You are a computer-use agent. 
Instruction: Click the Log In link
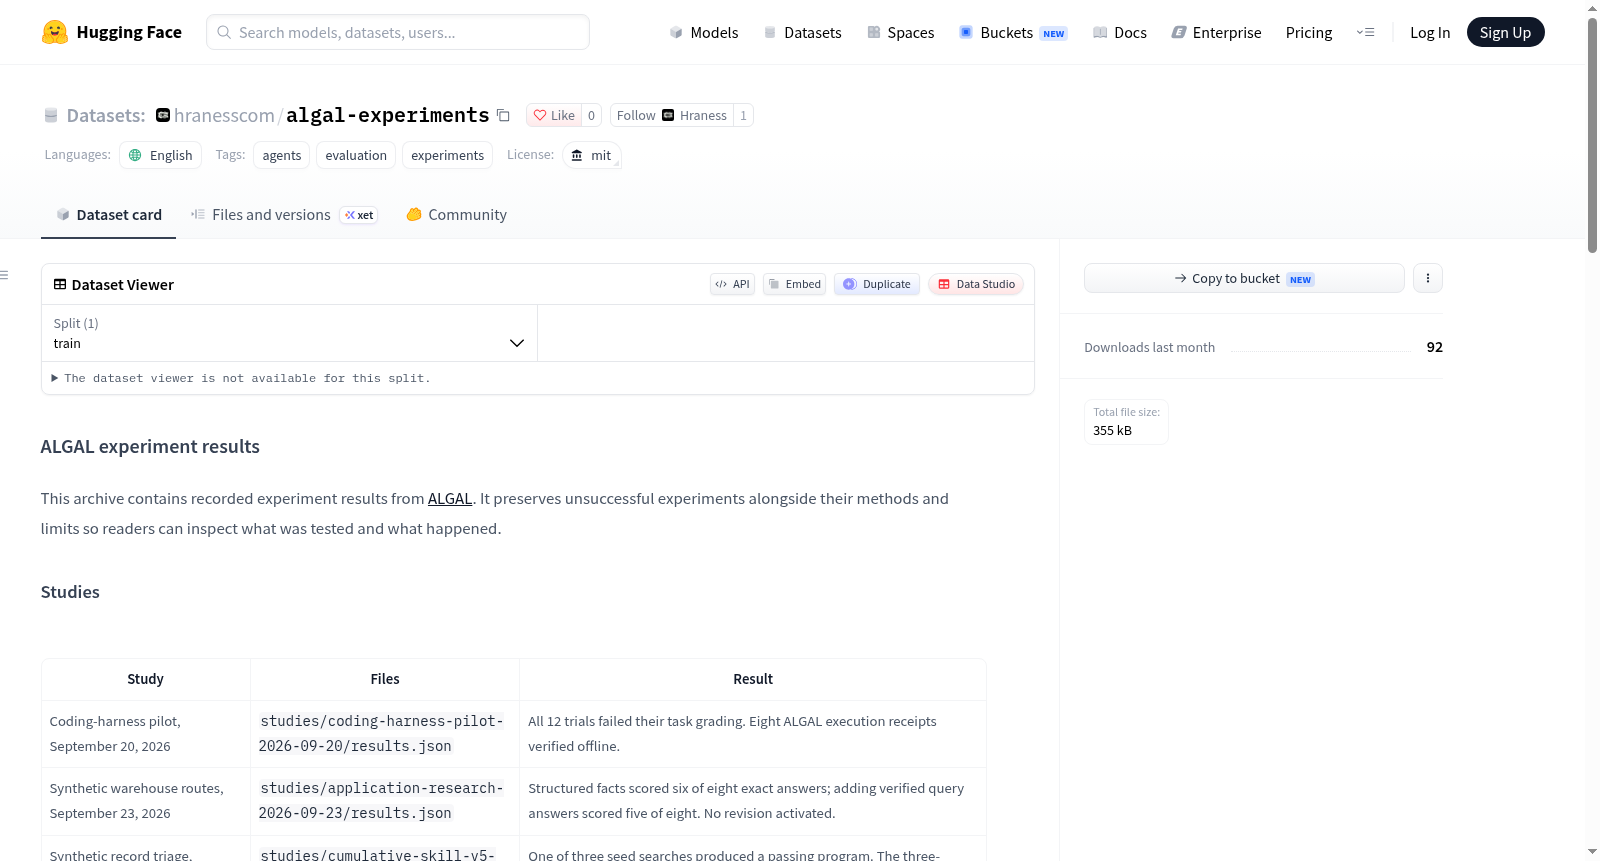coord(1430,32)
